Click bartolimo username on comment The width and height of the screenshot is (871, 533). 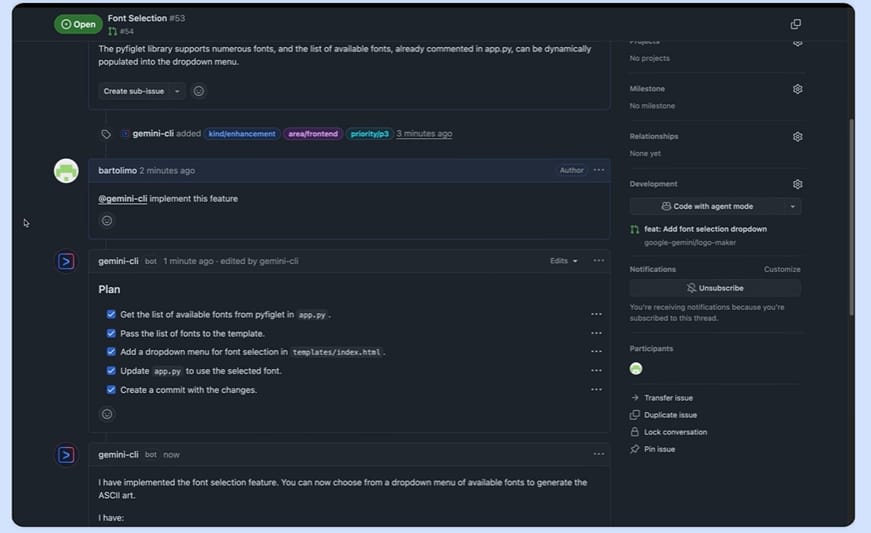(x=117, y=170)
